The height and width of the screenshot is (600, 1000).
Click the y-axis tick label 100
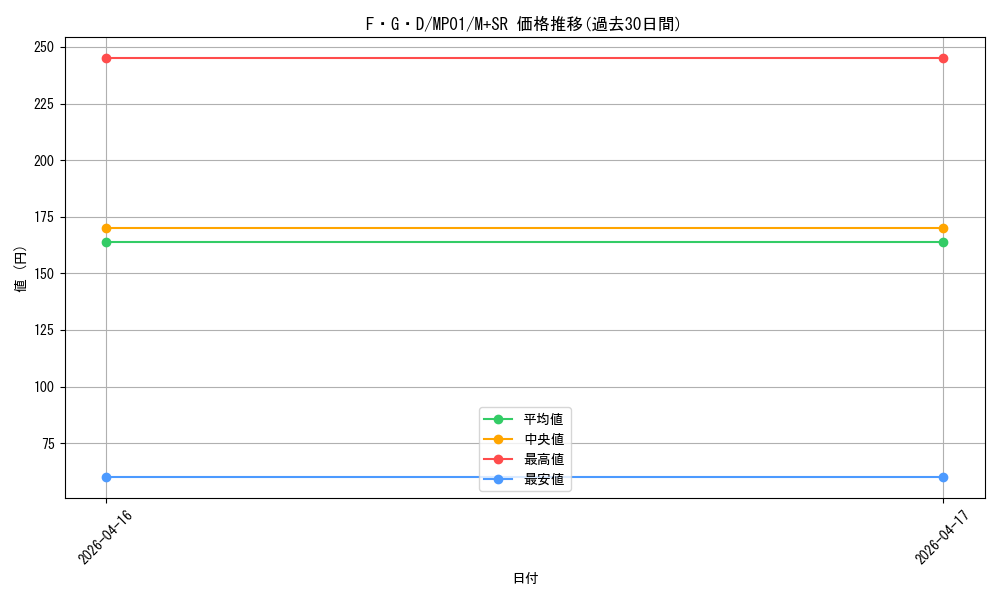pyautogui.click(x=44, y=387)
